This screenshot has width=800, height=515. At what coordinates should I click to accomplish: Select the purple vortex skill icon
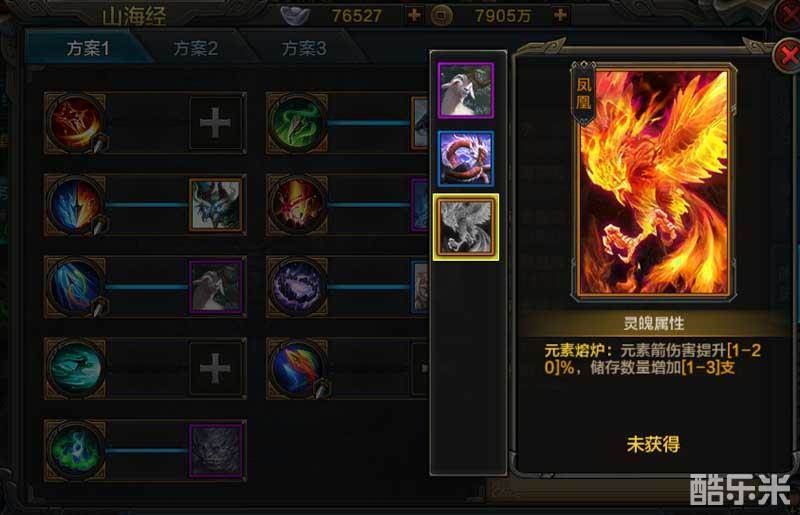[297, 287]
